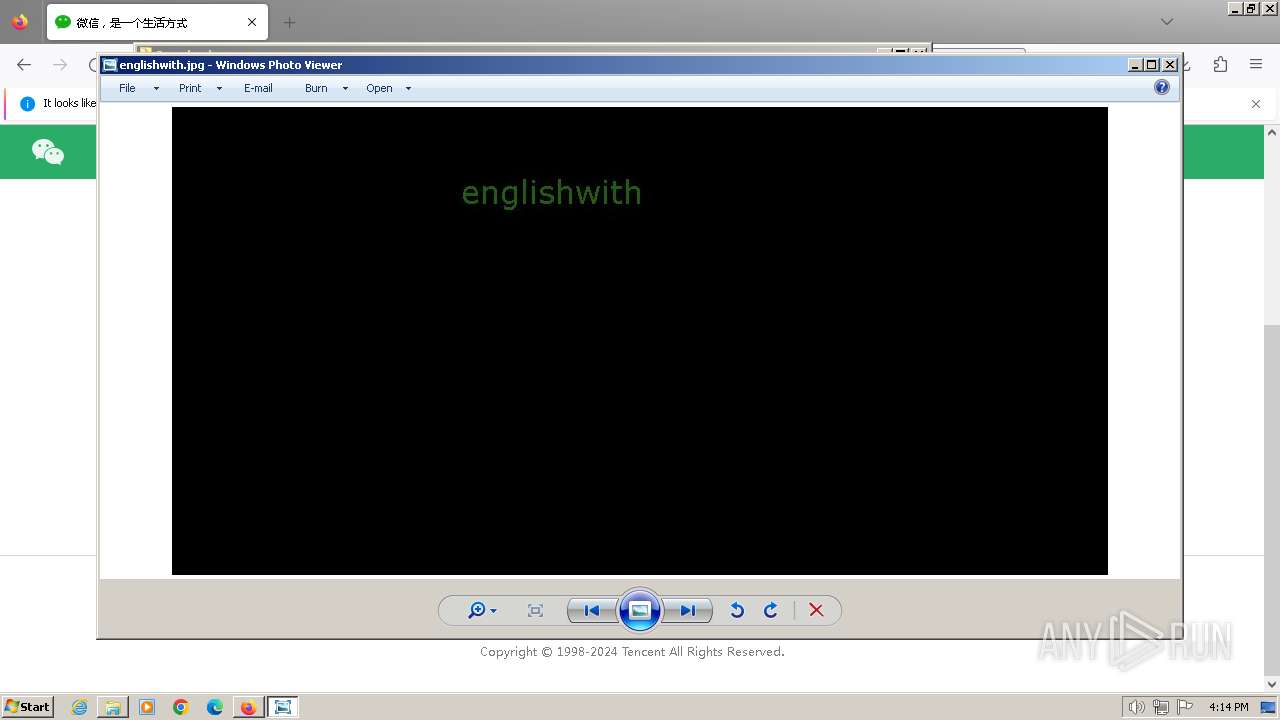1280x720 pixels.
Task: Expand the Open dropdown arrow
Action: tap(408, 89)
